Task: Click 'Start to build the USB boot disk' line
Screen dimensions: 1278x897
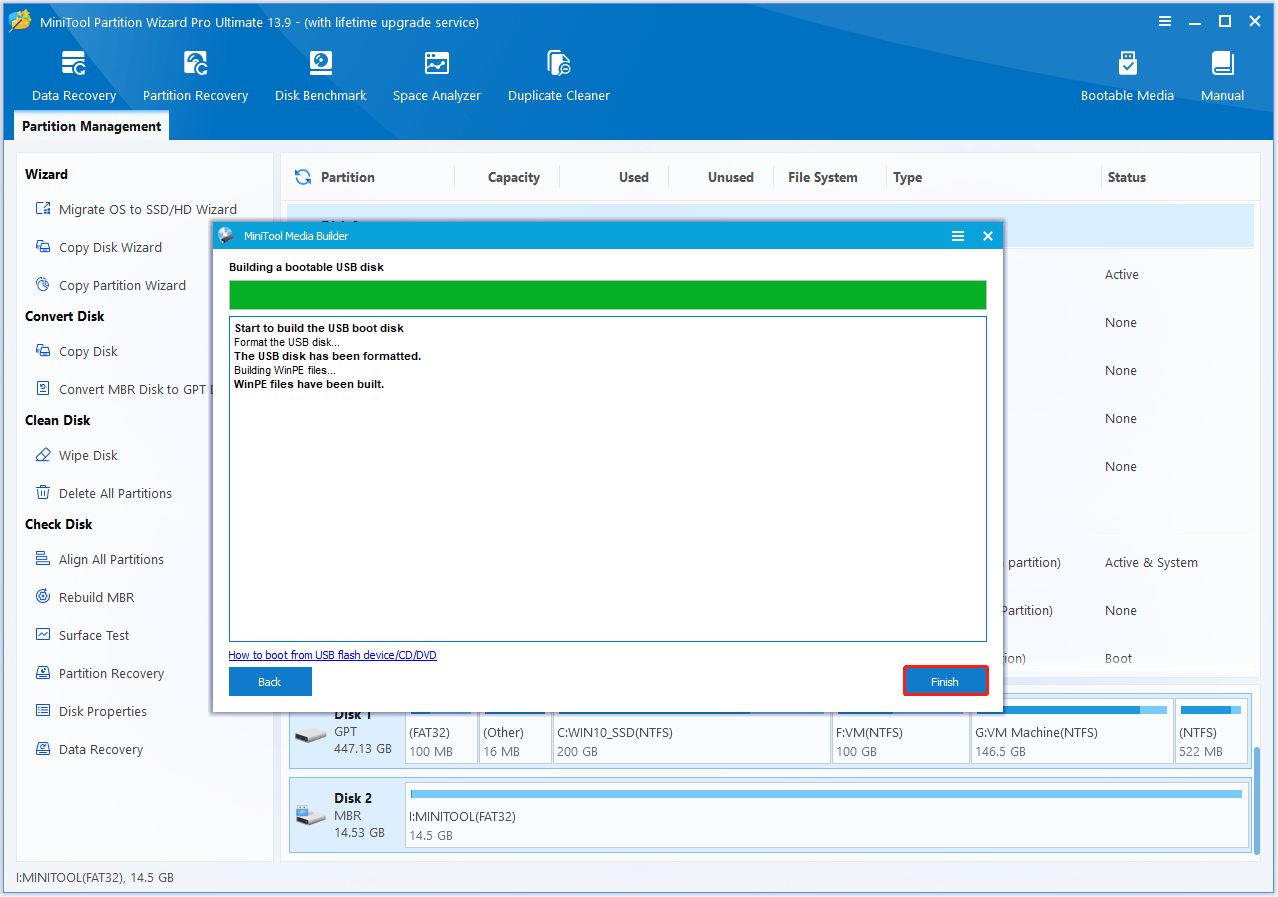Action: point(319,328)
